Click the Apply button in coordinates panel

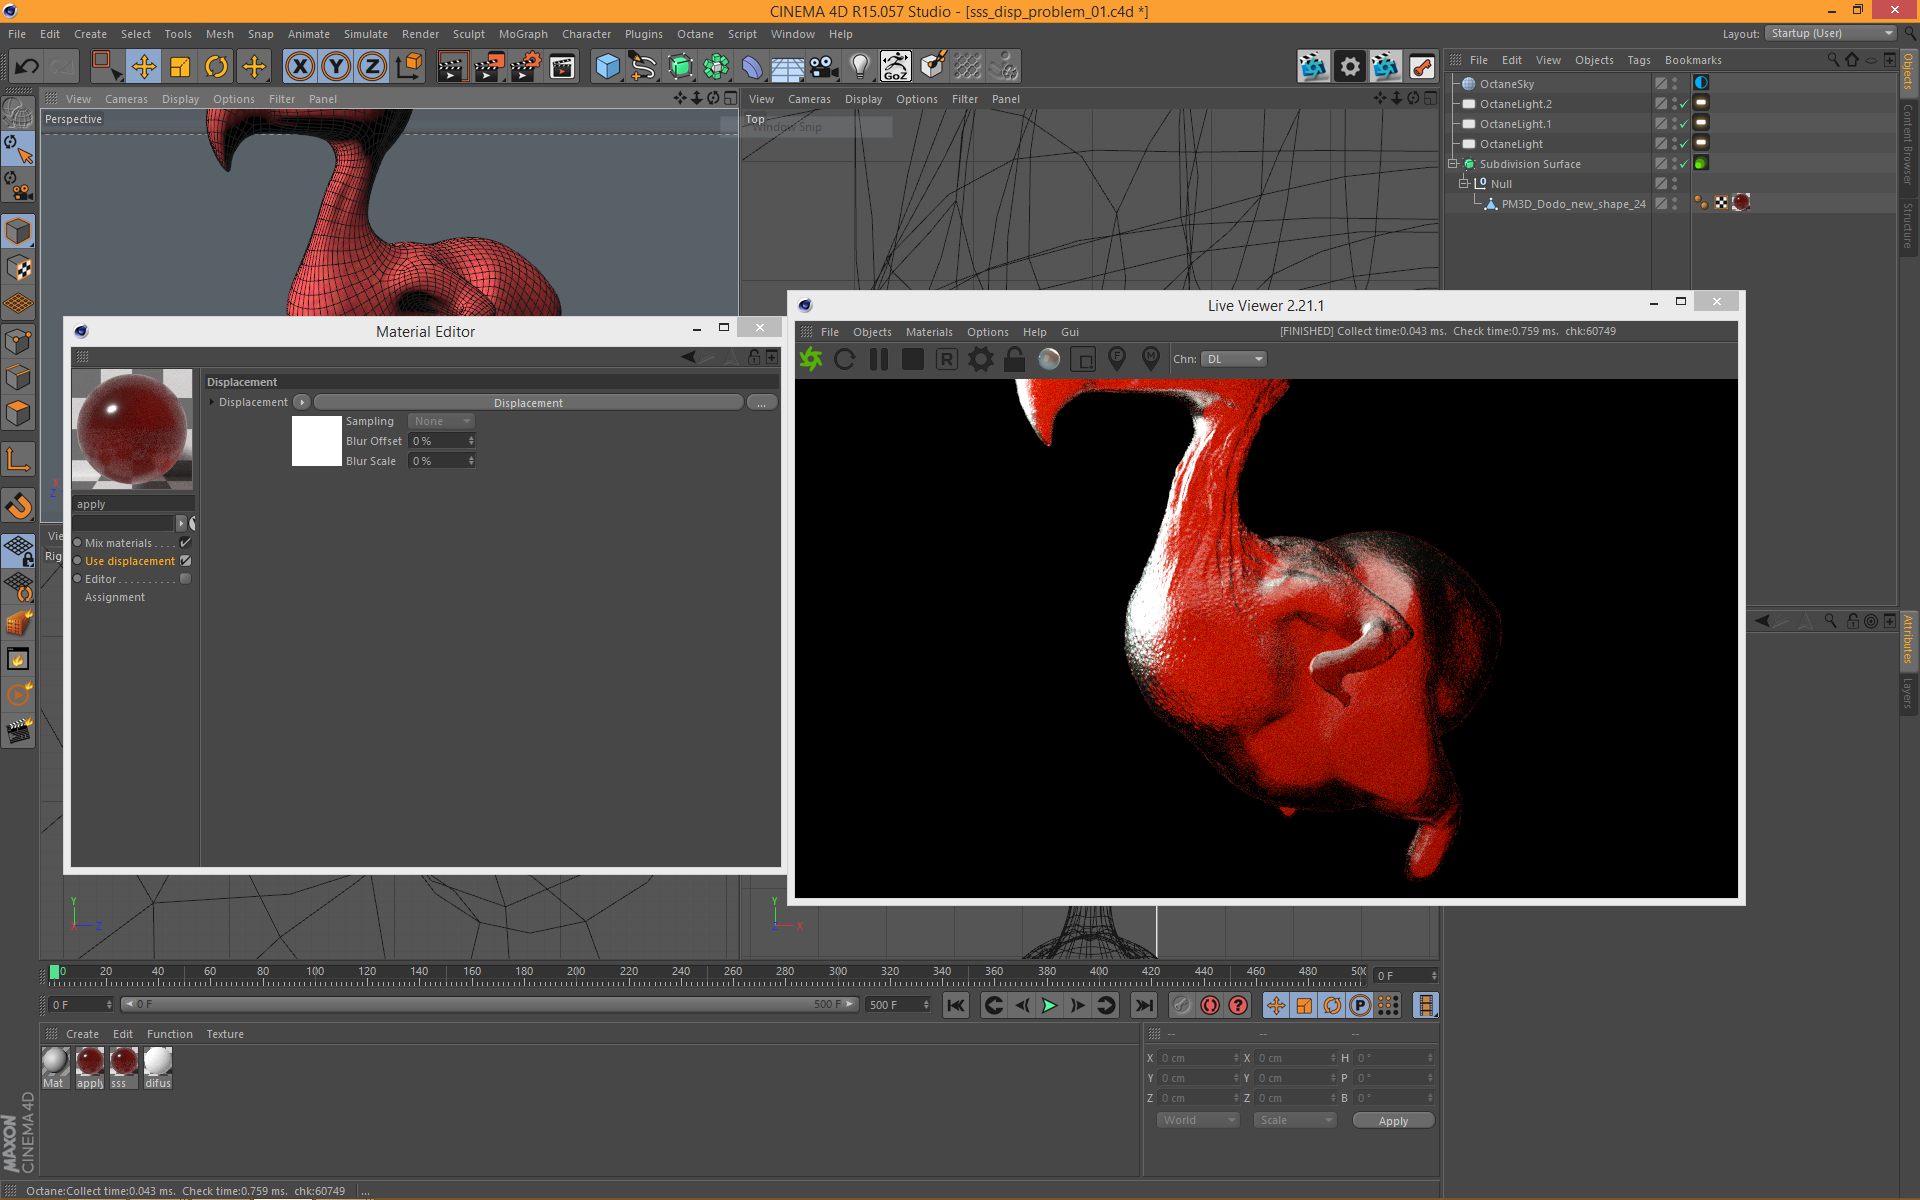(x=1392, y=1121)
